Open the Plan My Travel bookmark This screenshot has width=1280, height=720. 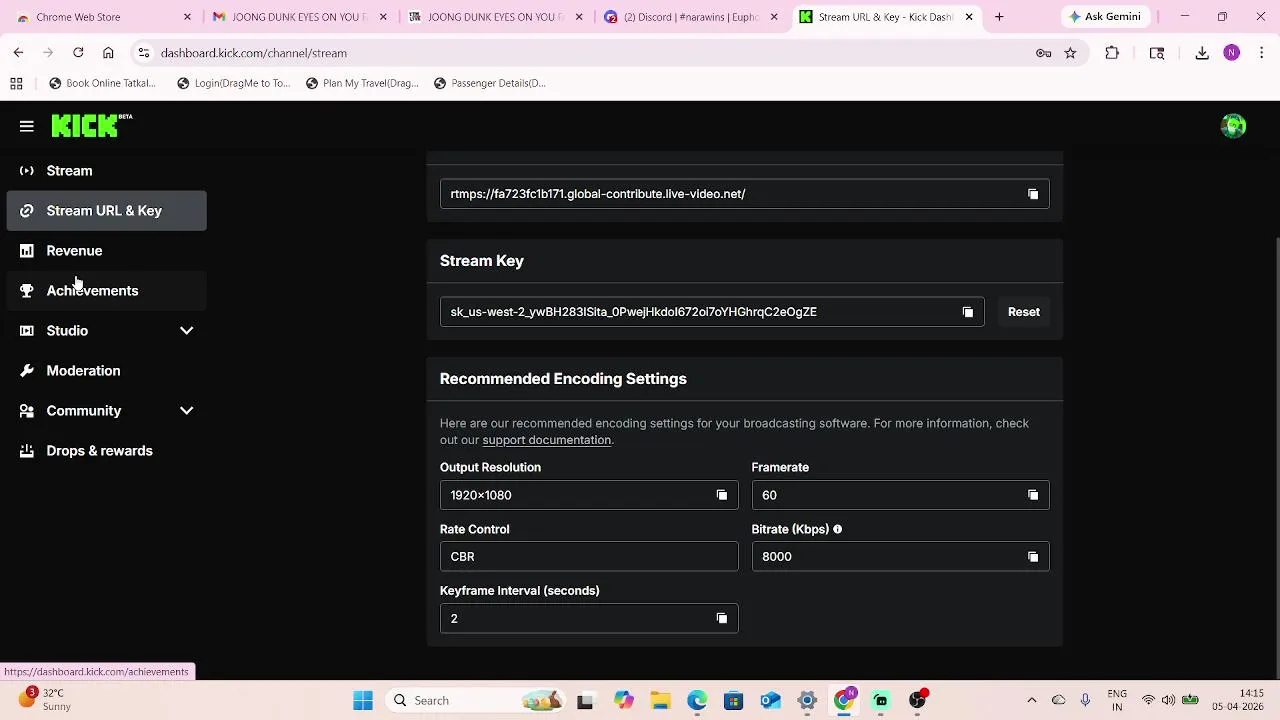[x=362, y=83]
